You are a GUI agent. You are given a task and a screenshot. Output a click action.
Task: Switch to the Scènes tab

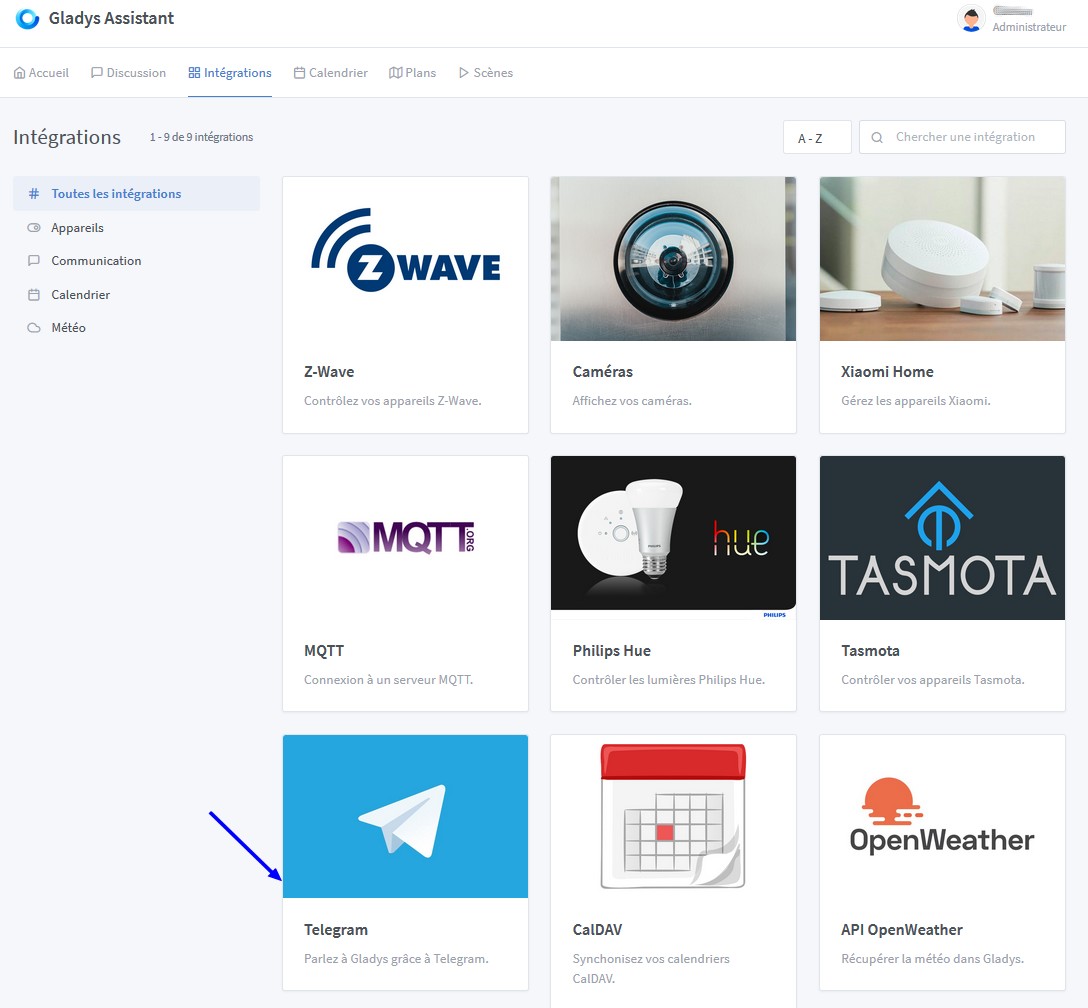485,73
